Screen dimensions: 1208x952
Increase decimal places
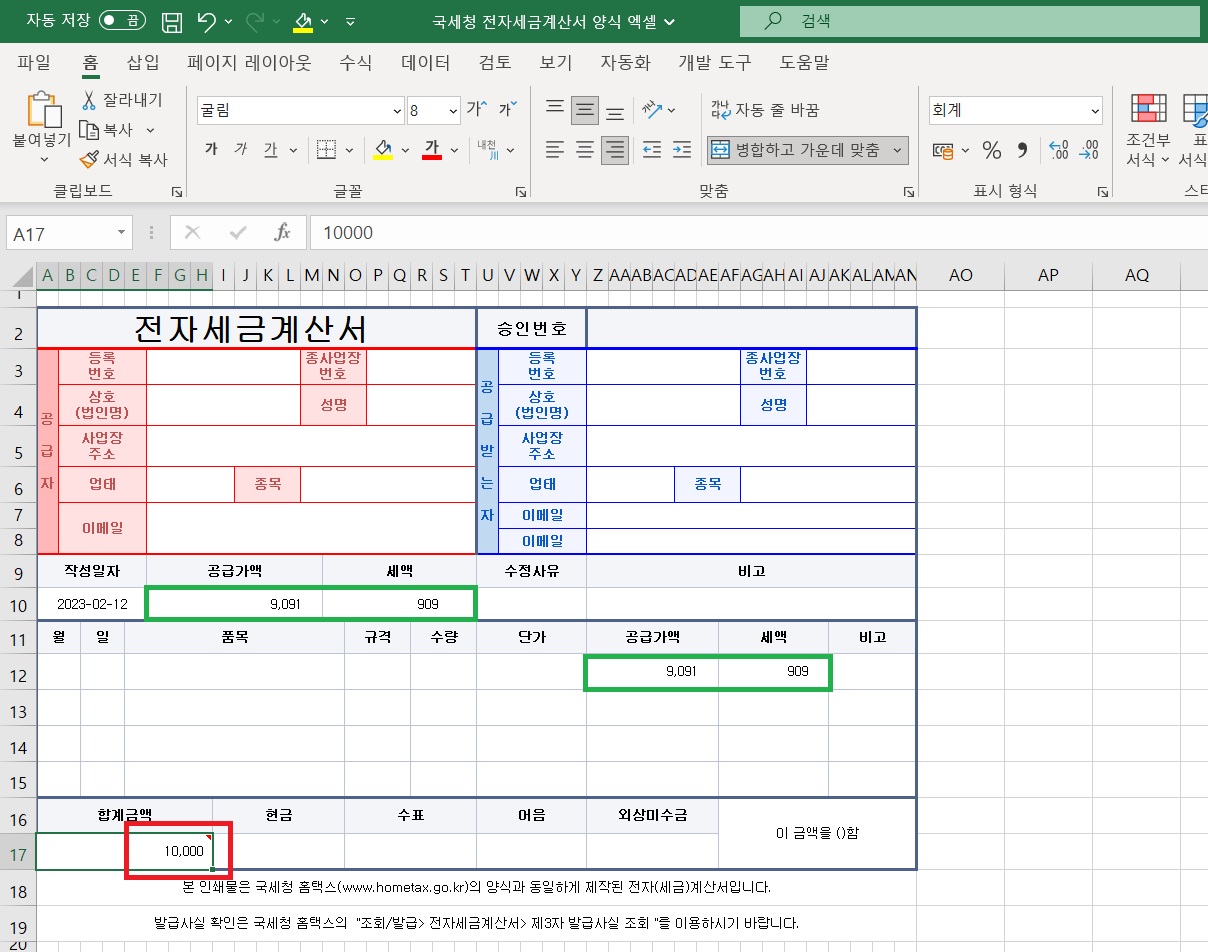1060,150
